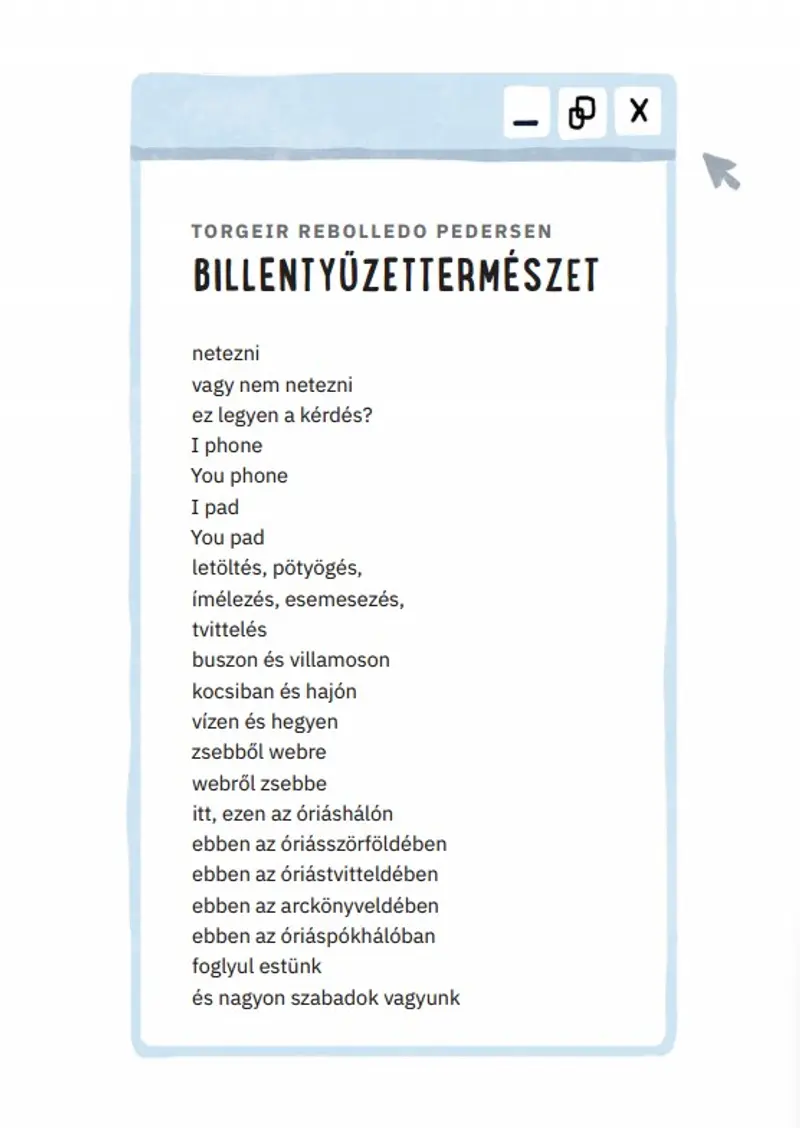Click the line "vagy nem netezni"
Screen dimensions: 800x1128
pos(272,384)
